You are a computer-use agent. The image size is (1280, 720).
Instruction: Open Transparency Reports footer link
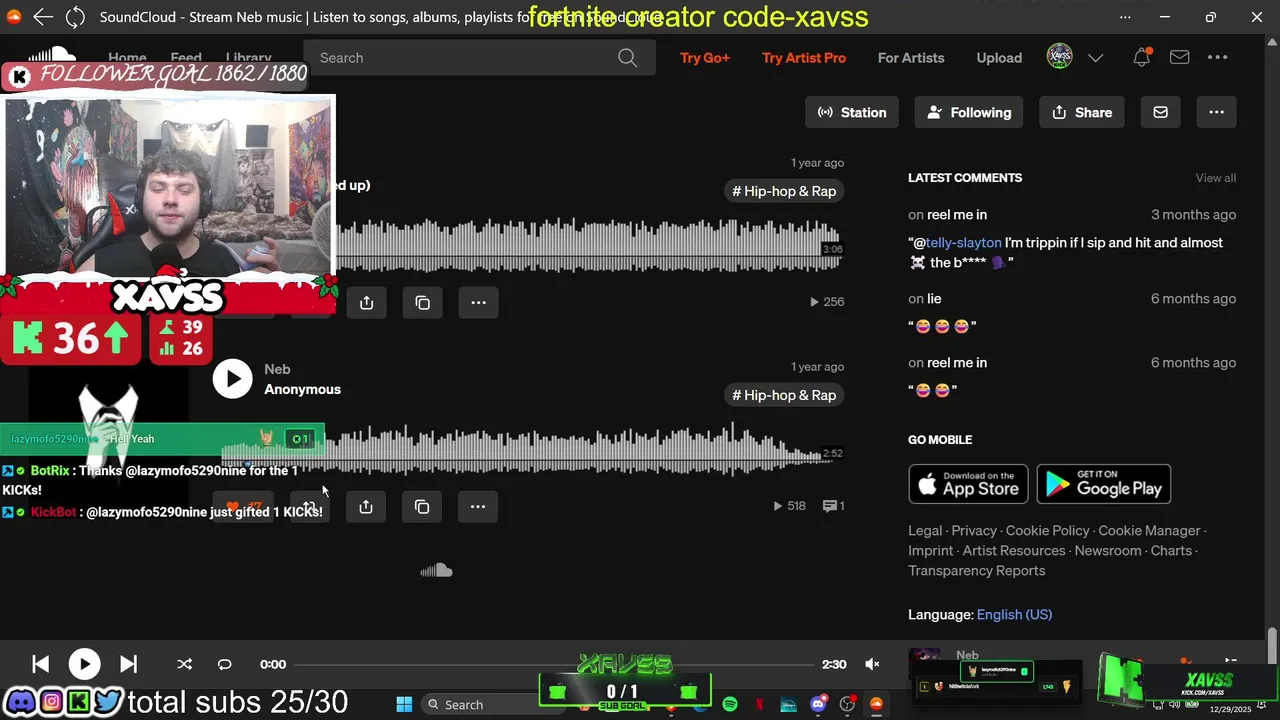(977, 571)
